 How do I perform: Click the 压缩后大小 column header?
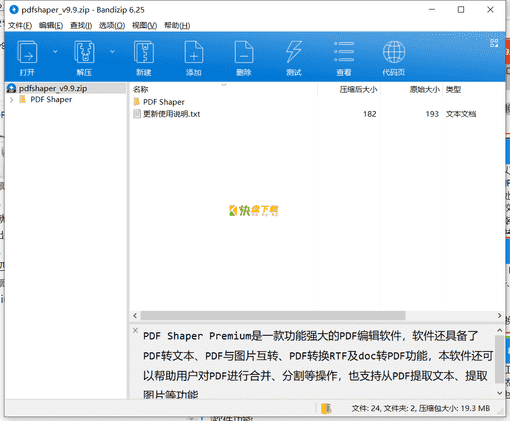click(349, 89)
